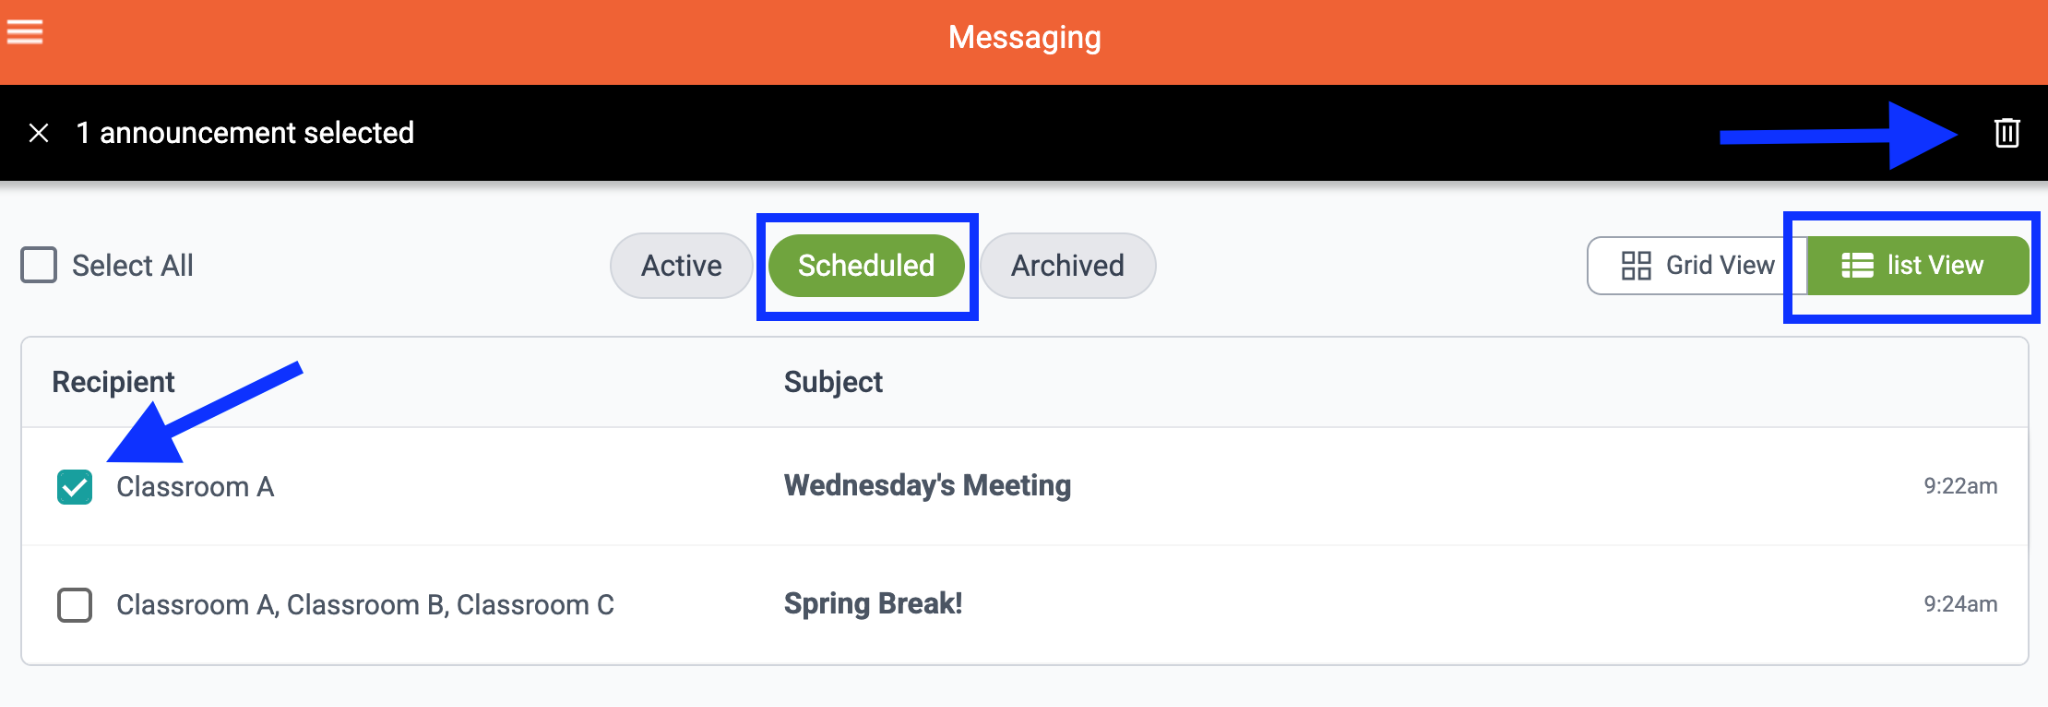Click the Grid View squares icon
Image resolution: width=2048 pixels, height=707 pixels.
pos(1636,266)
